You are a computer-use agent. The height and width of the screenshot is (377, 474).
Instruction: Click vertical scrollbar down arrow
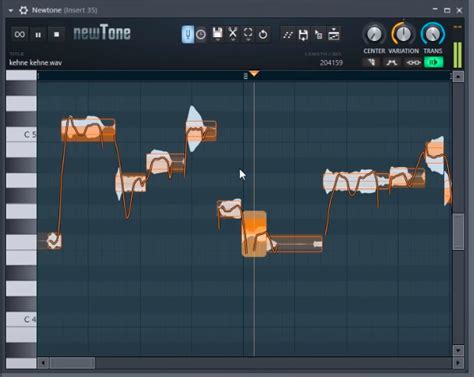[458, 351]
